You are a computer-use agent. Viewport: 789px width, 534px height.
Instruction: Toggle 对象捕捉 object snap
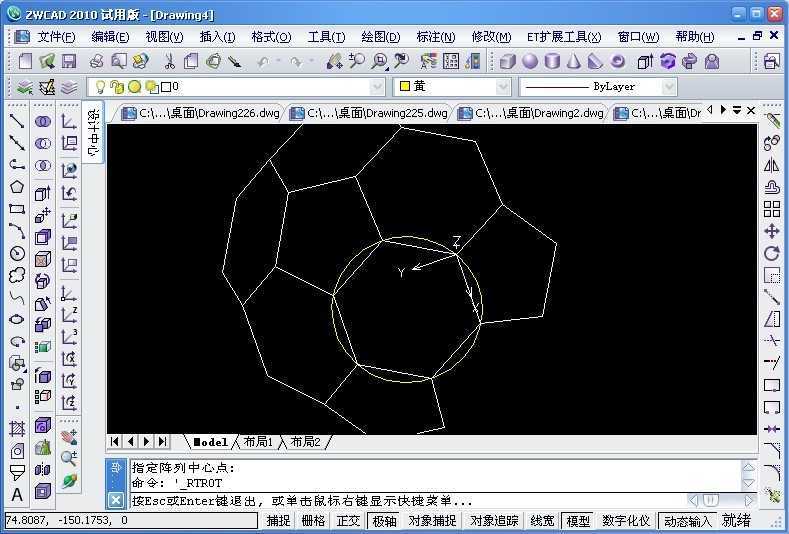432,520
